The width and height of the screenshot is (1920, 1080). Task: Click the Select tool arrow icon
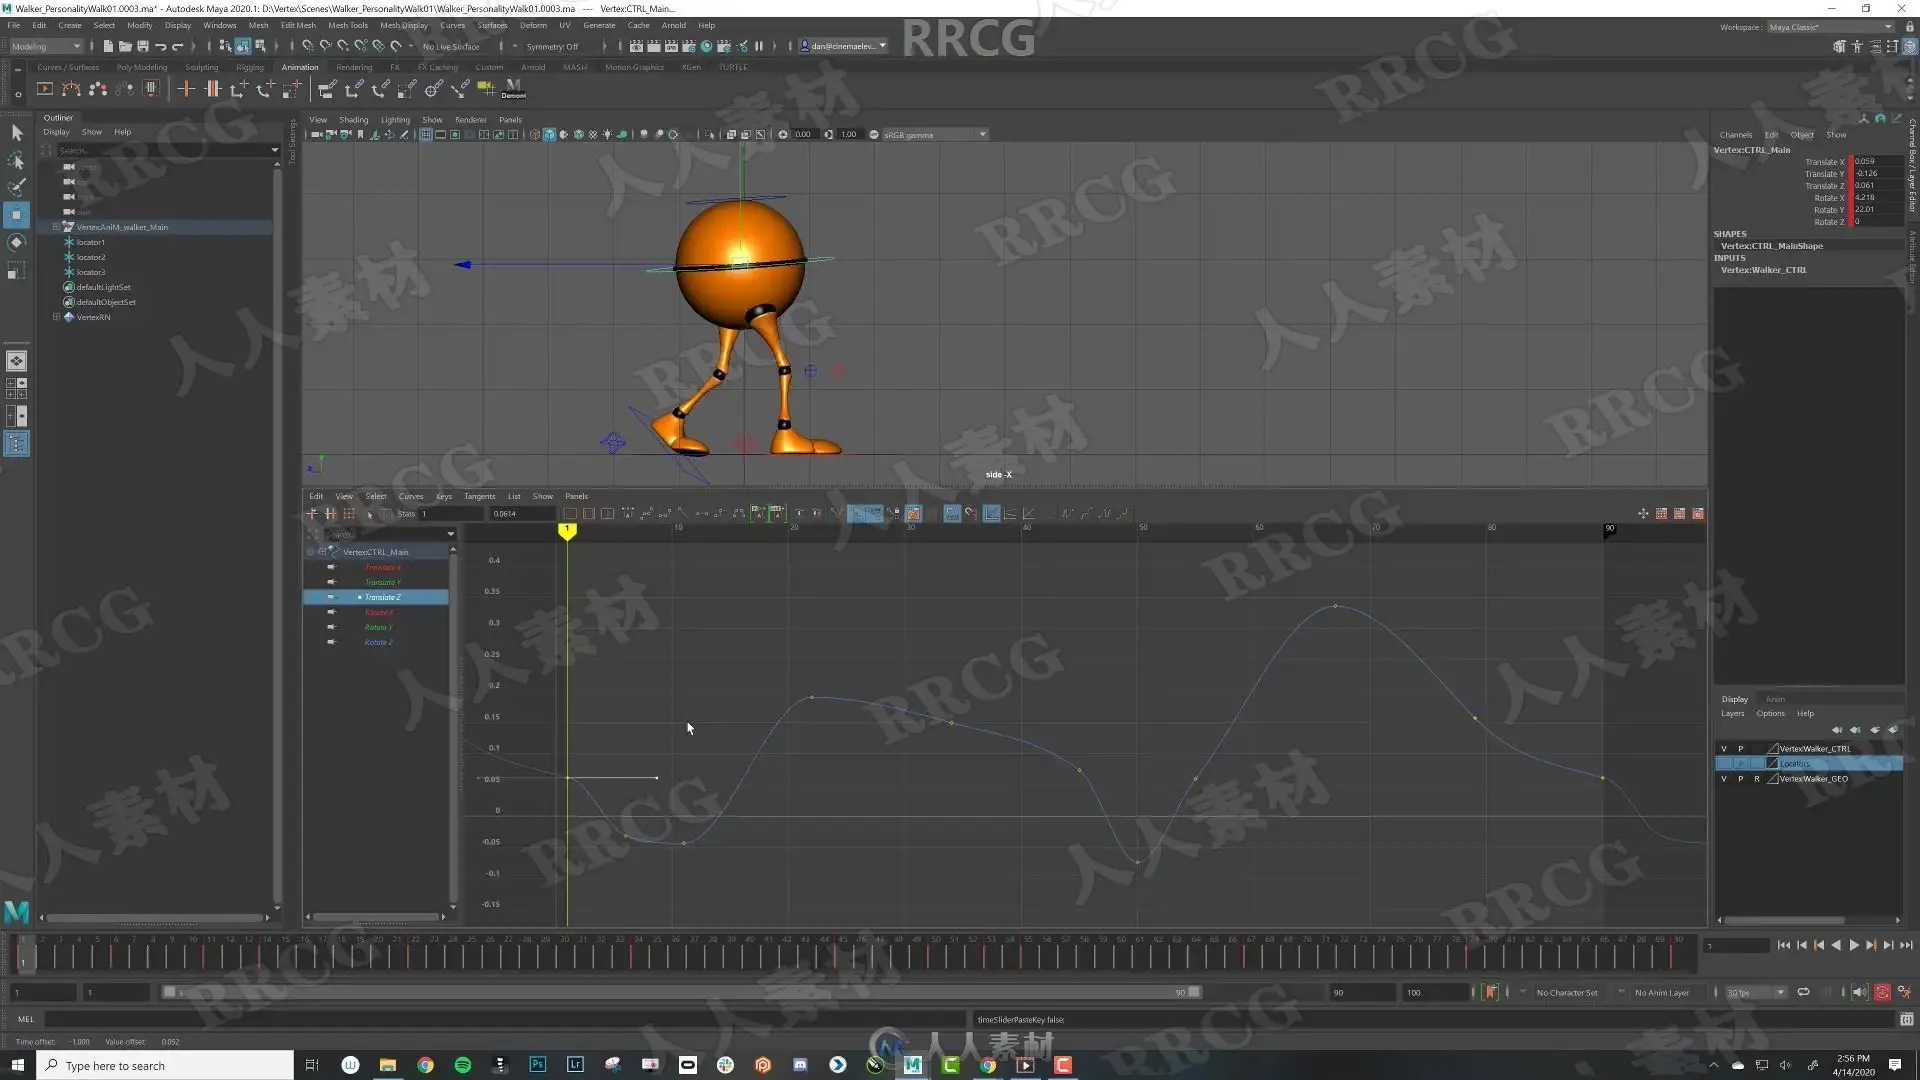(17, 132)
